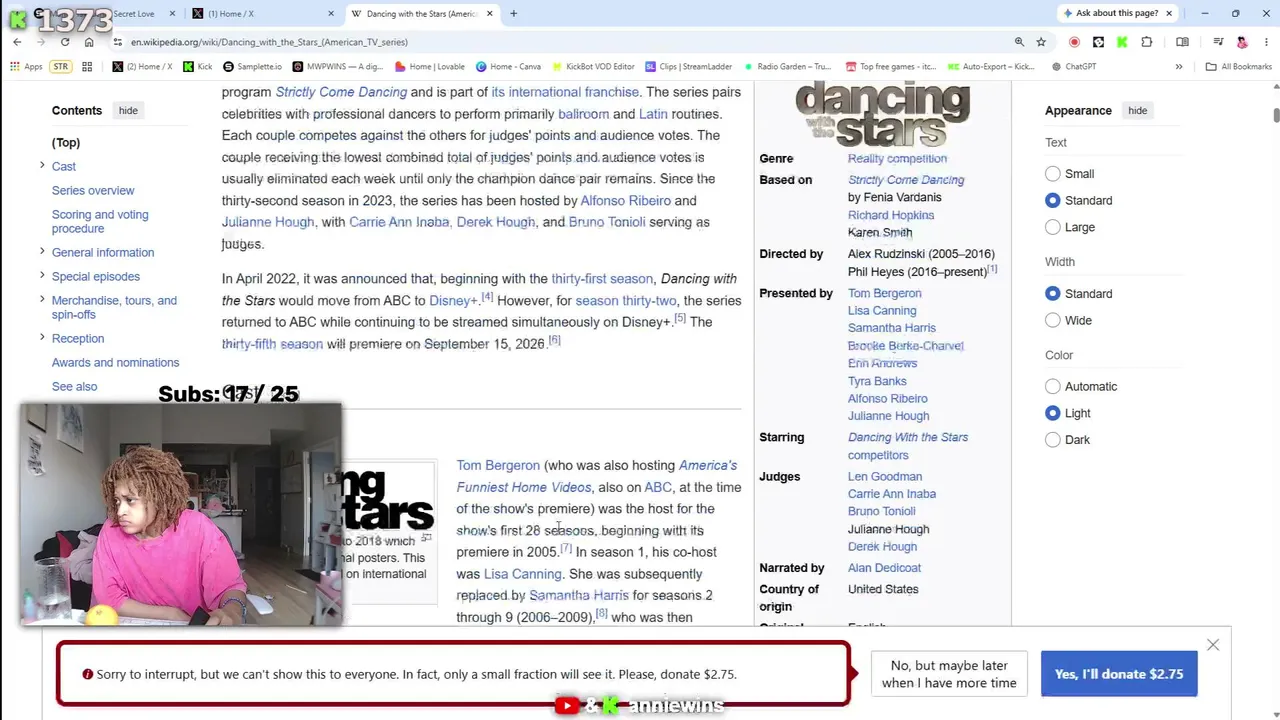1280x720 pixels.
Task: Open the Home | Lovable bookmark
Action: (430, 67)
